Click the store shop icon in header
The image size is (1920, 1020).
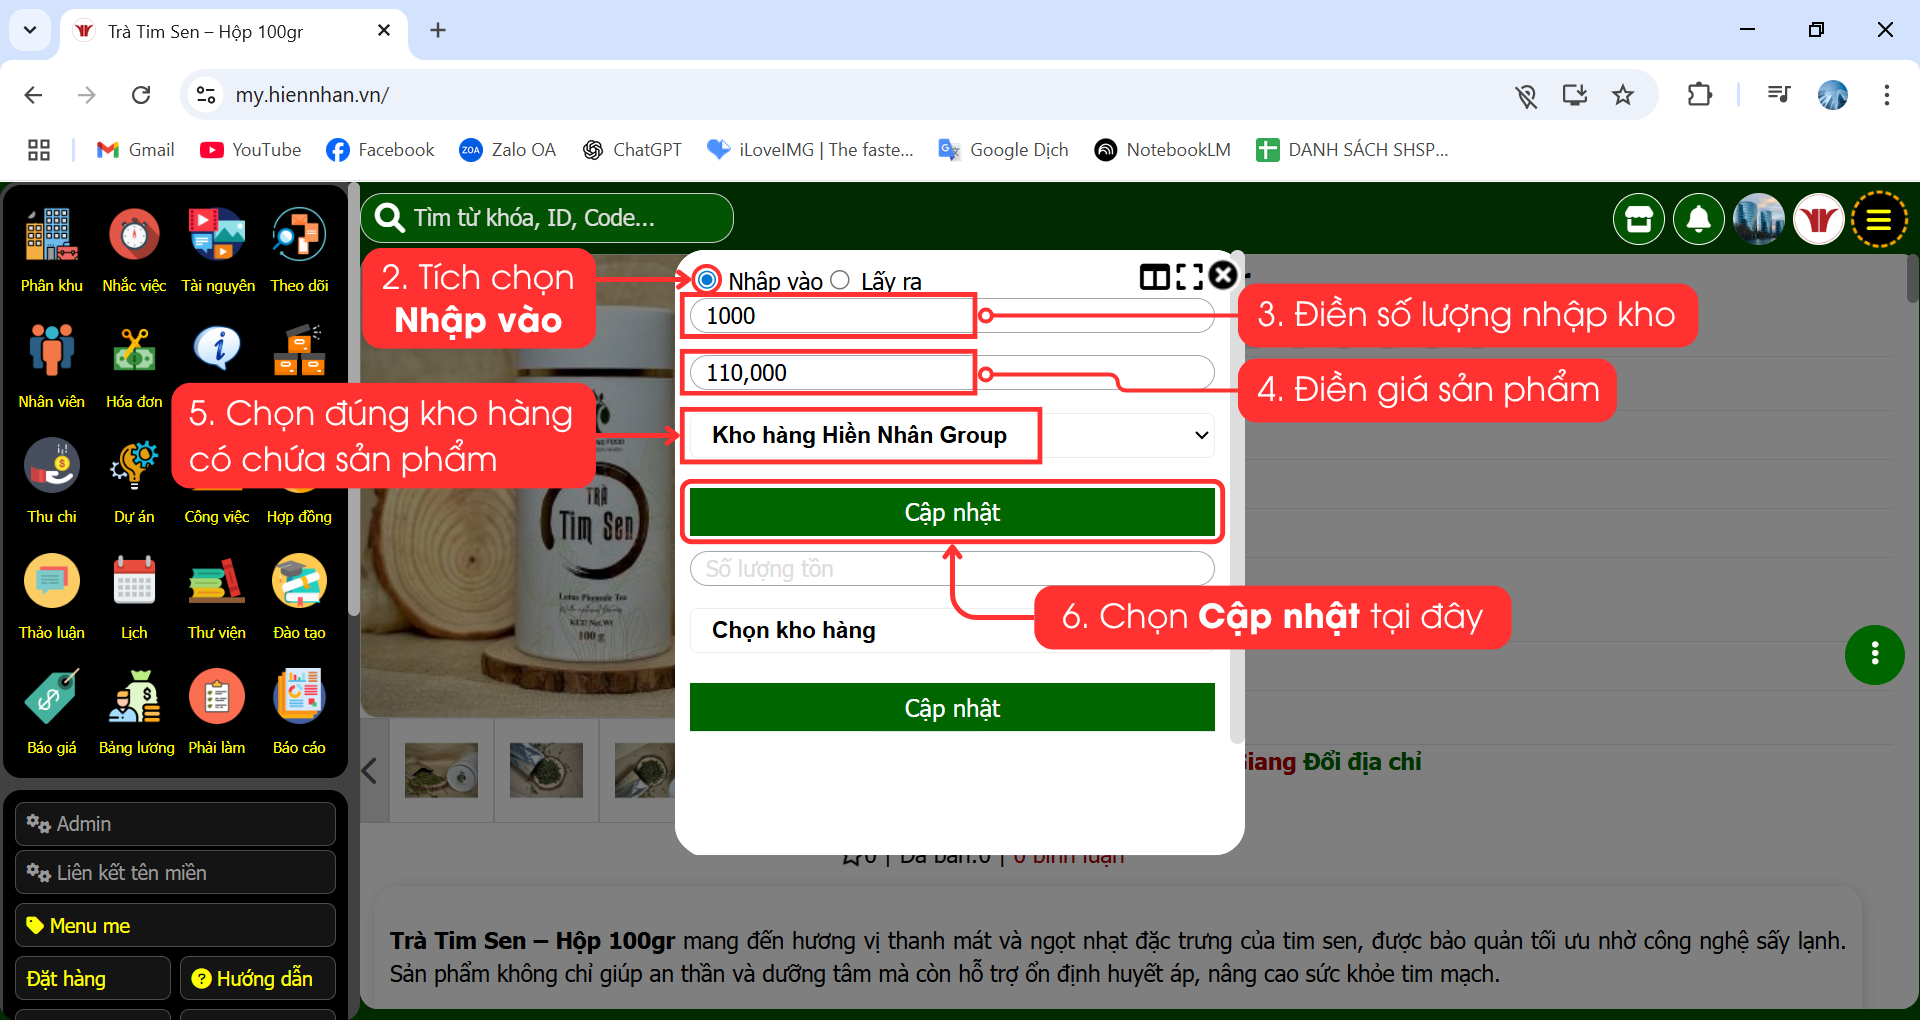tap(1639, 219)
